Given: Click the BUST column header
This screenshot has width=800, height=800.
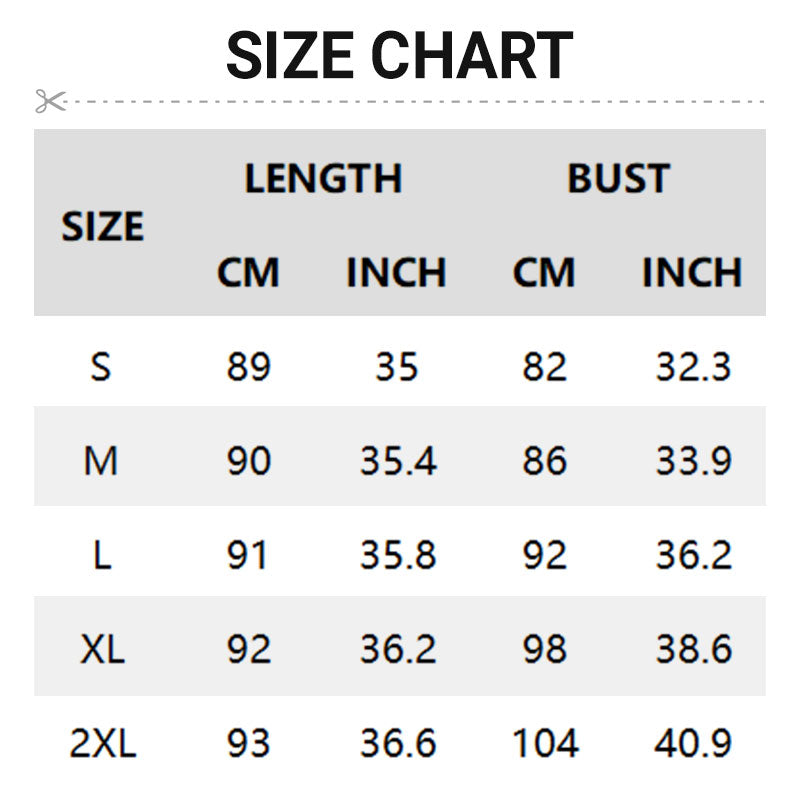Looking at the screenshot, I should coord(618,179).
